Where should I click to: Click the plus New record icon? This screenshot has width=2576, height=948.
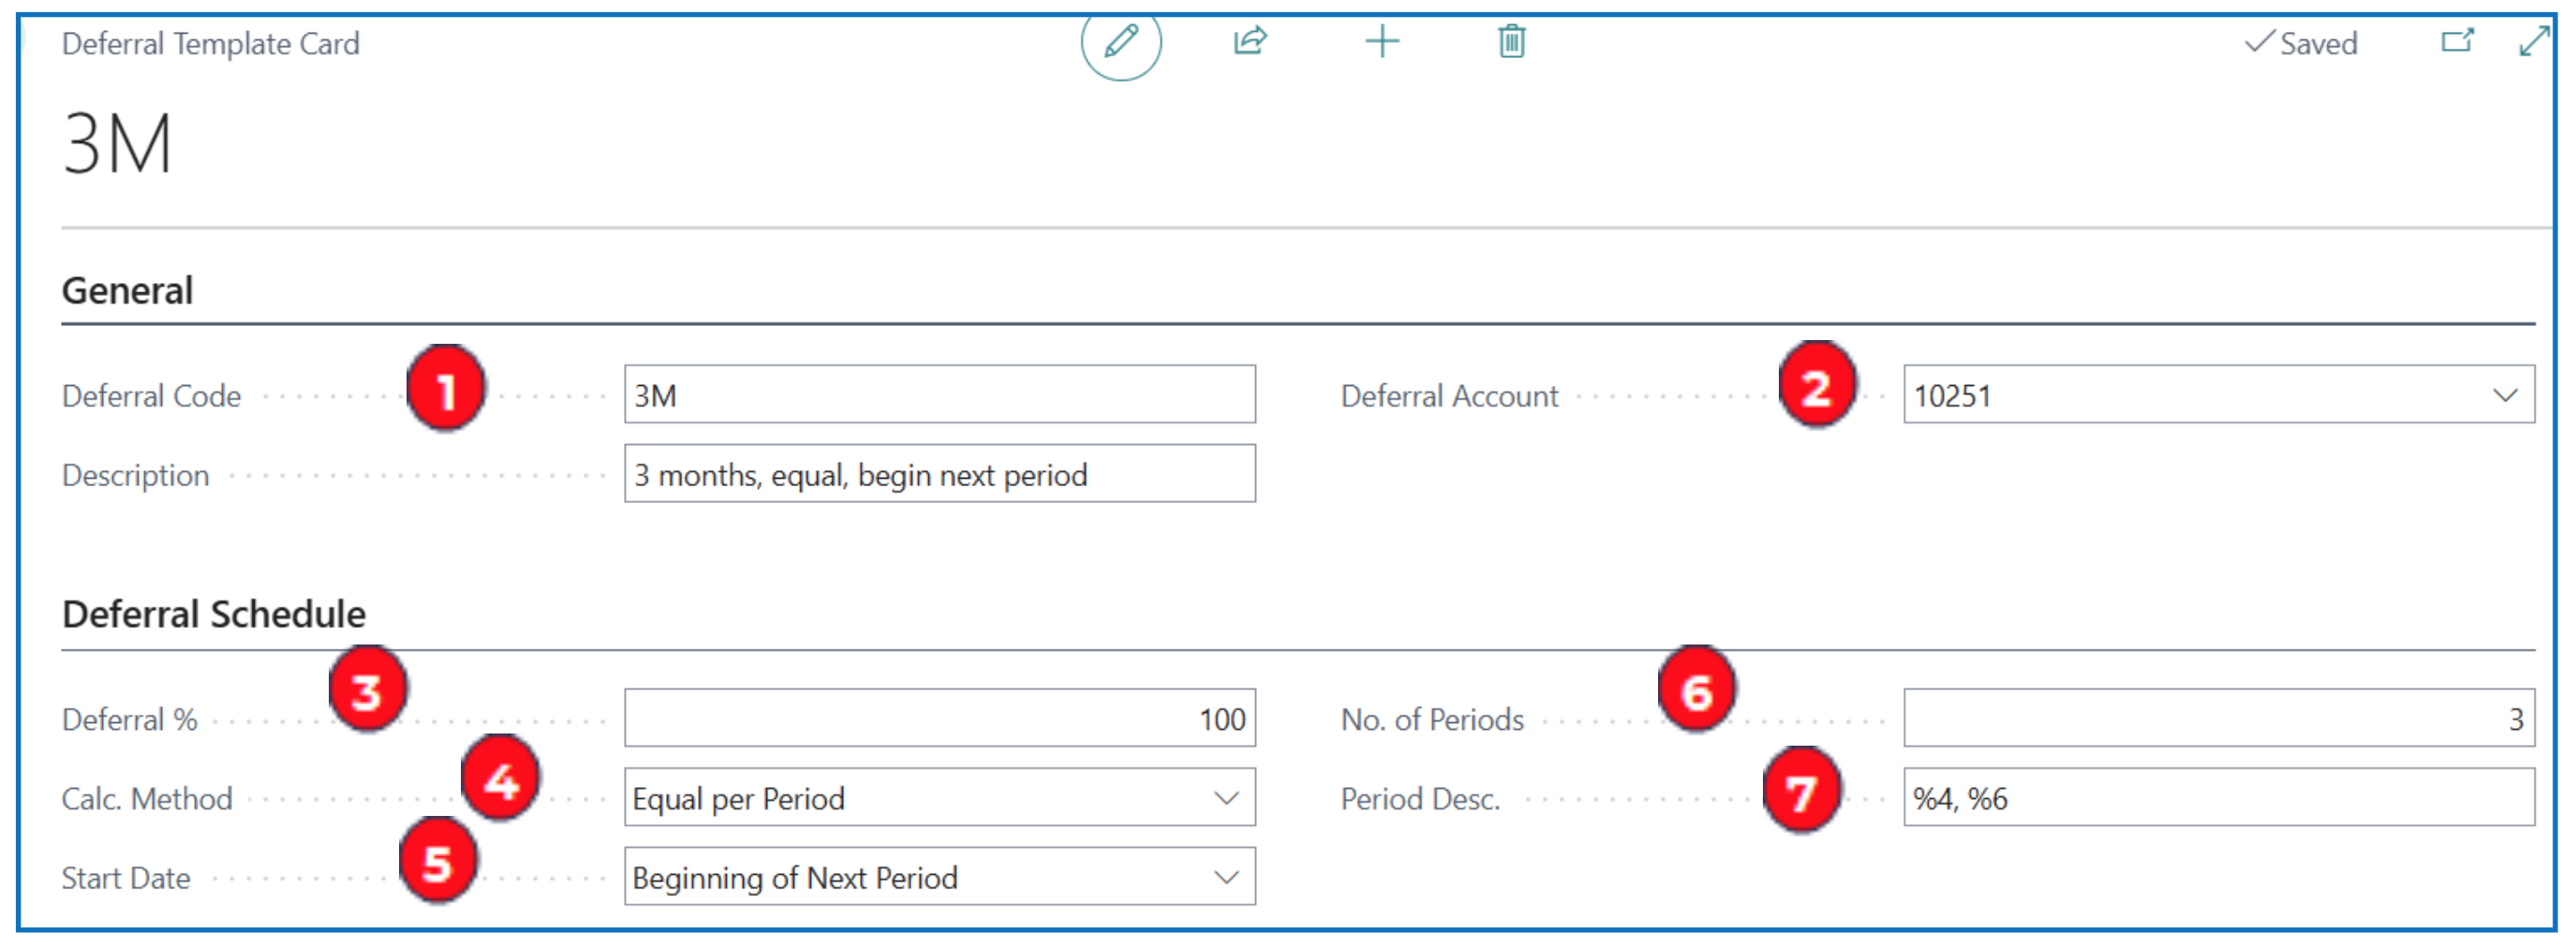click(x=1382, y=42)
